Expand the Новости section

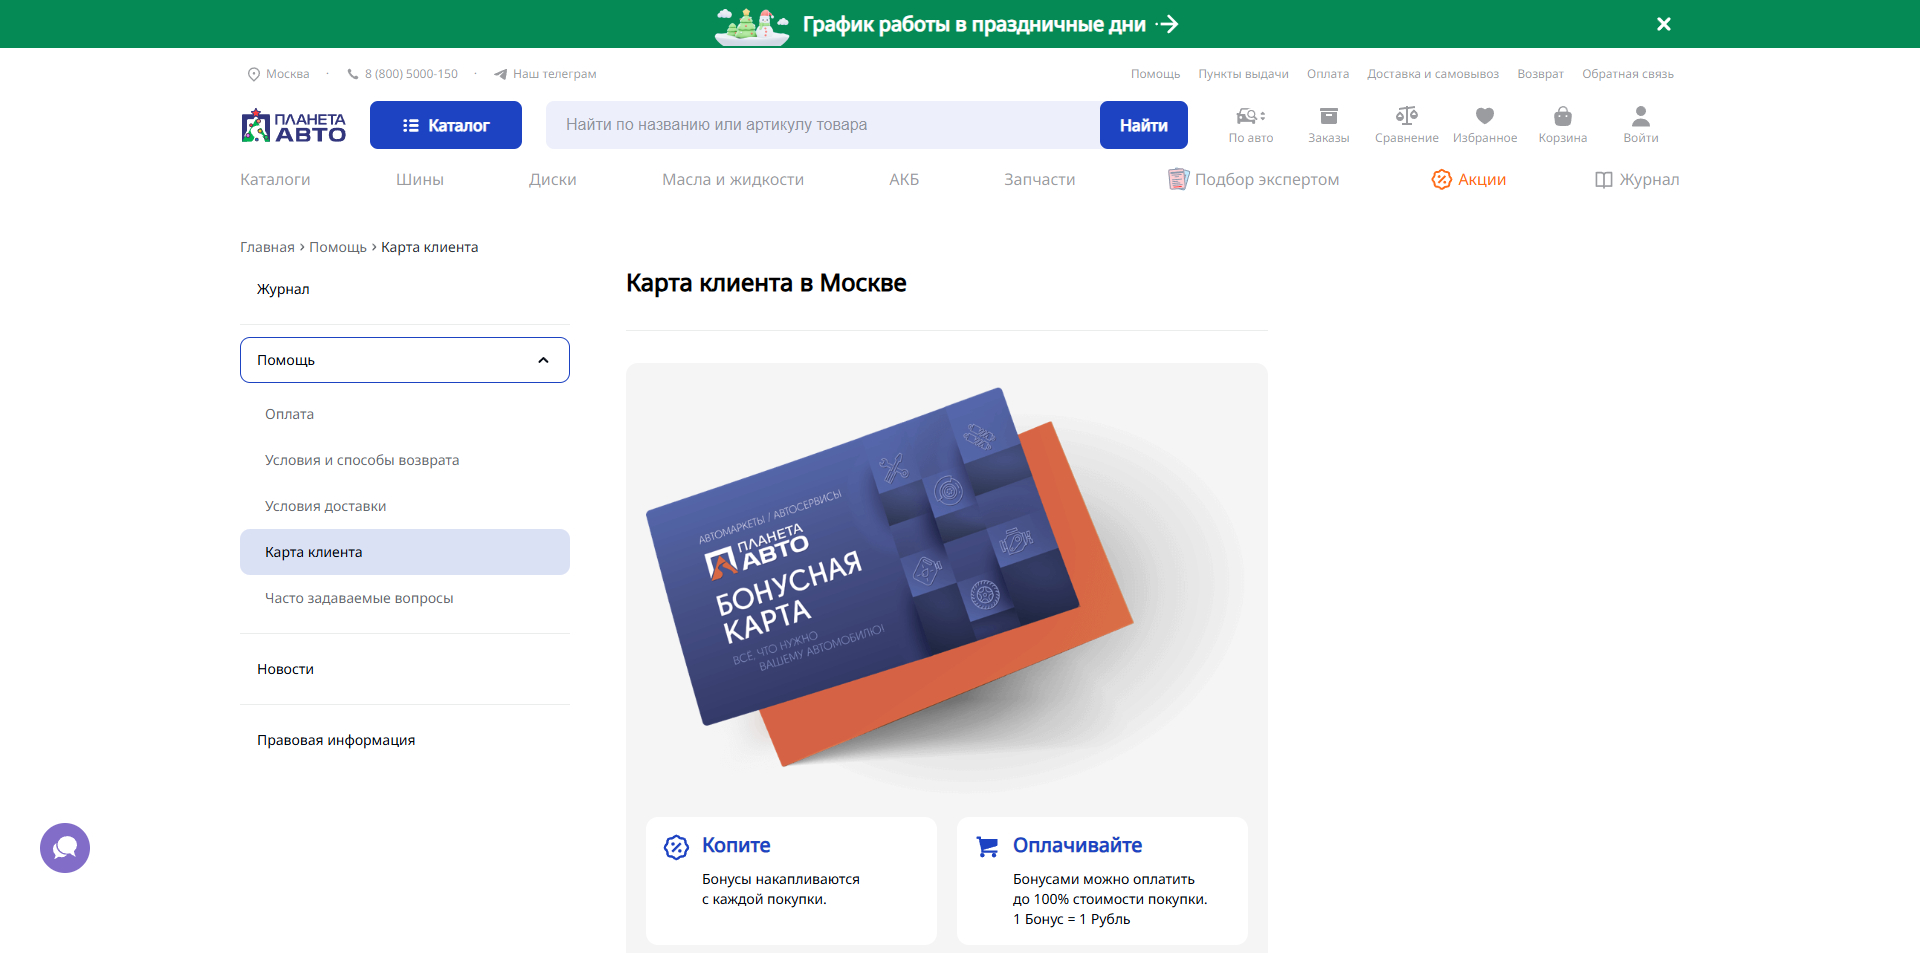coord(285,668)
